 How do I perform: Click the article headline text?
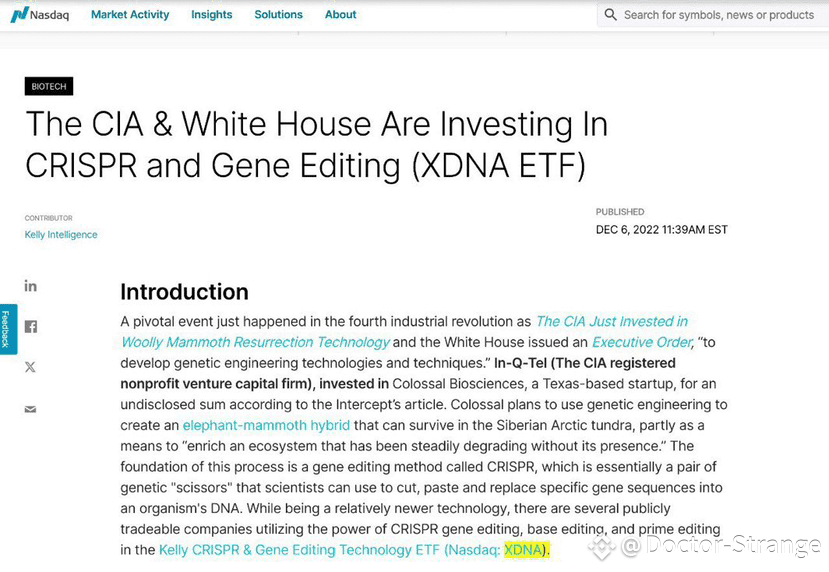click(x=316, y=144)
